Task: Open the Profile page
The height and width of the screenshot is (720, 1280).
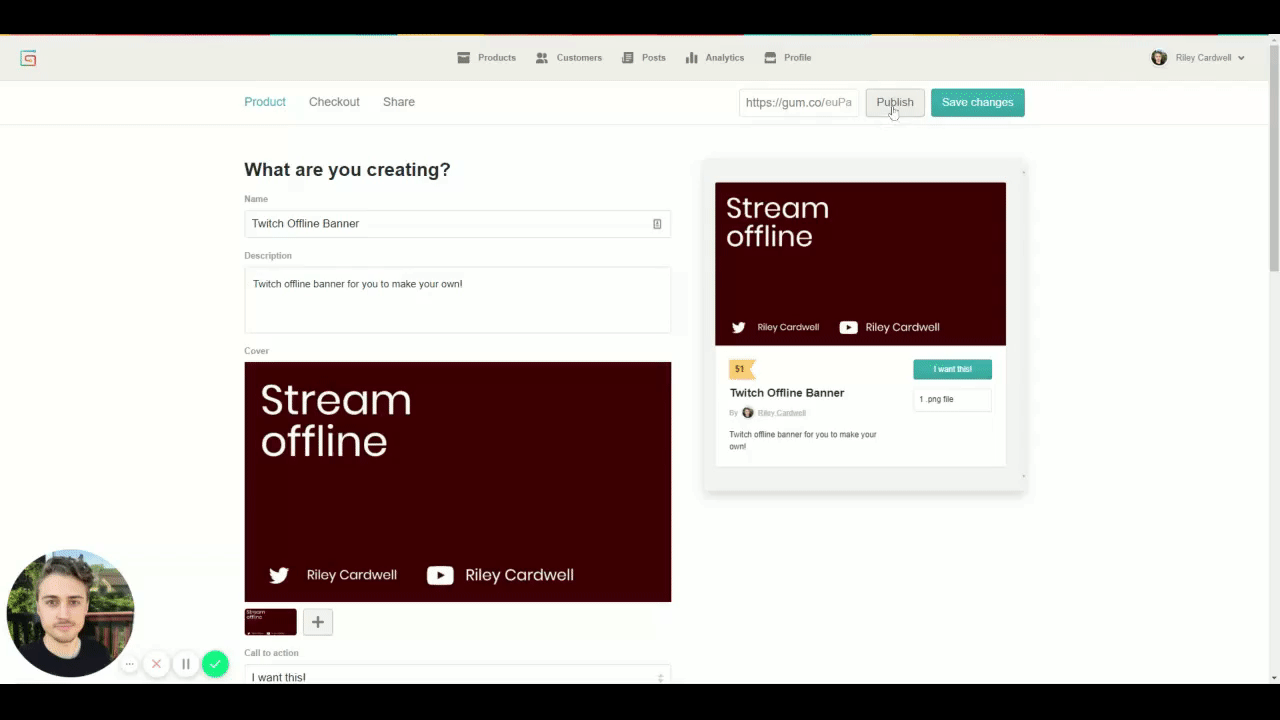Action: pyautogui.click(x=788, y=58)
